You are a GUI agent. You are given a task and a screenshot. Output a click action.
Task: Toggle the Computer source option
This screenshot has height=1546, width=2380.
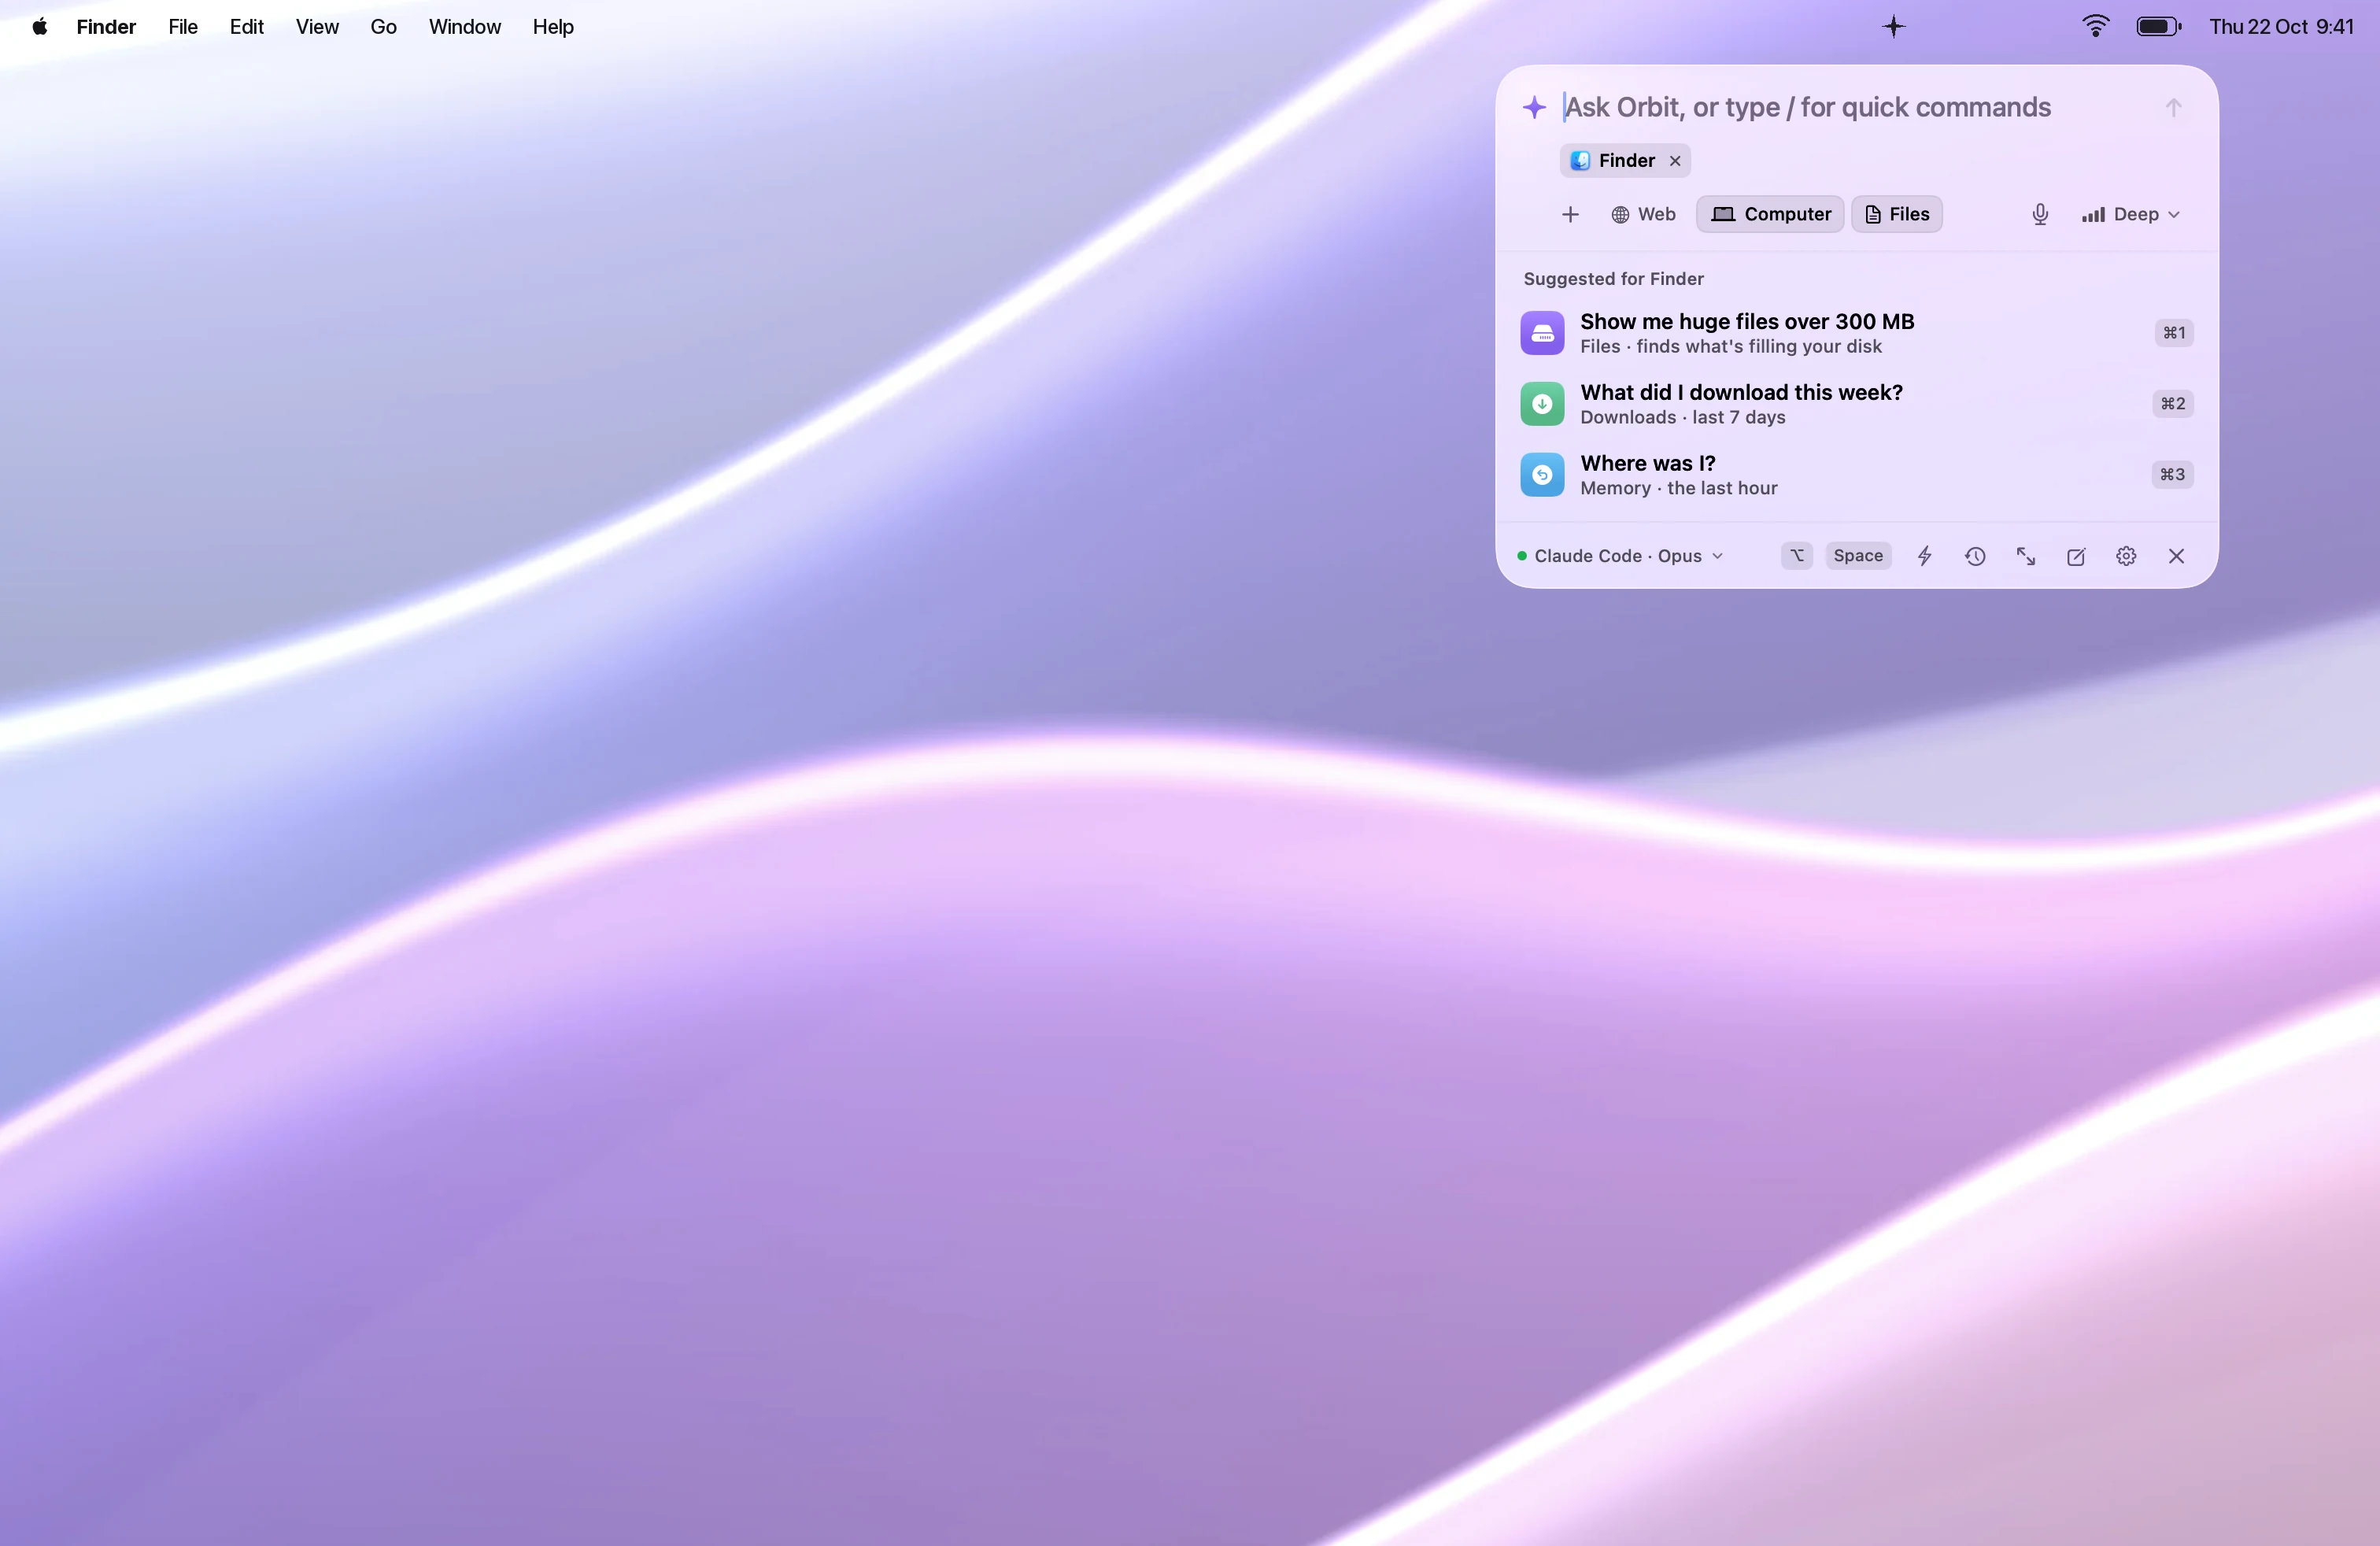(x=1770, y=214)
